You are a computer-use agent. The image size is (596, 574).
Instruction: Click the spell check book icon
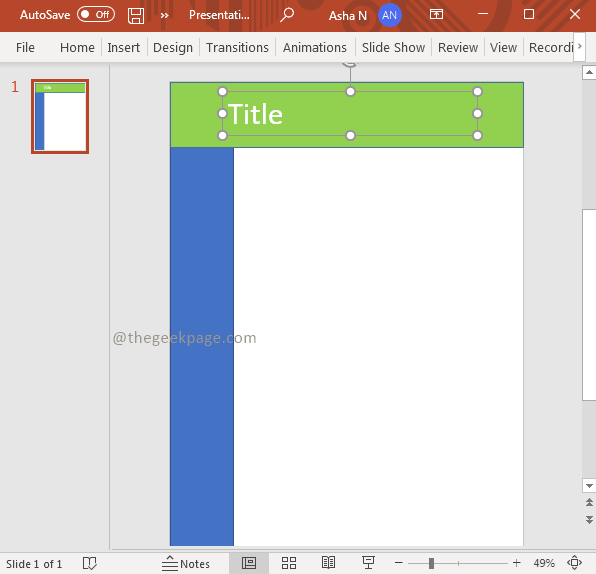[90, 563]
